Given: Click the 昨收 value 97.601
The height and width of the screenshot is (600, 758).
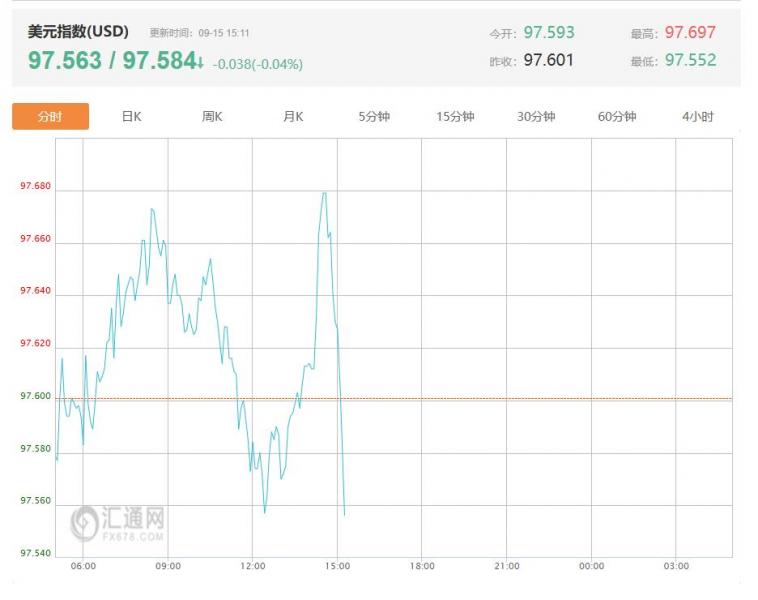Looking at the screenshot, I should 549,60.
